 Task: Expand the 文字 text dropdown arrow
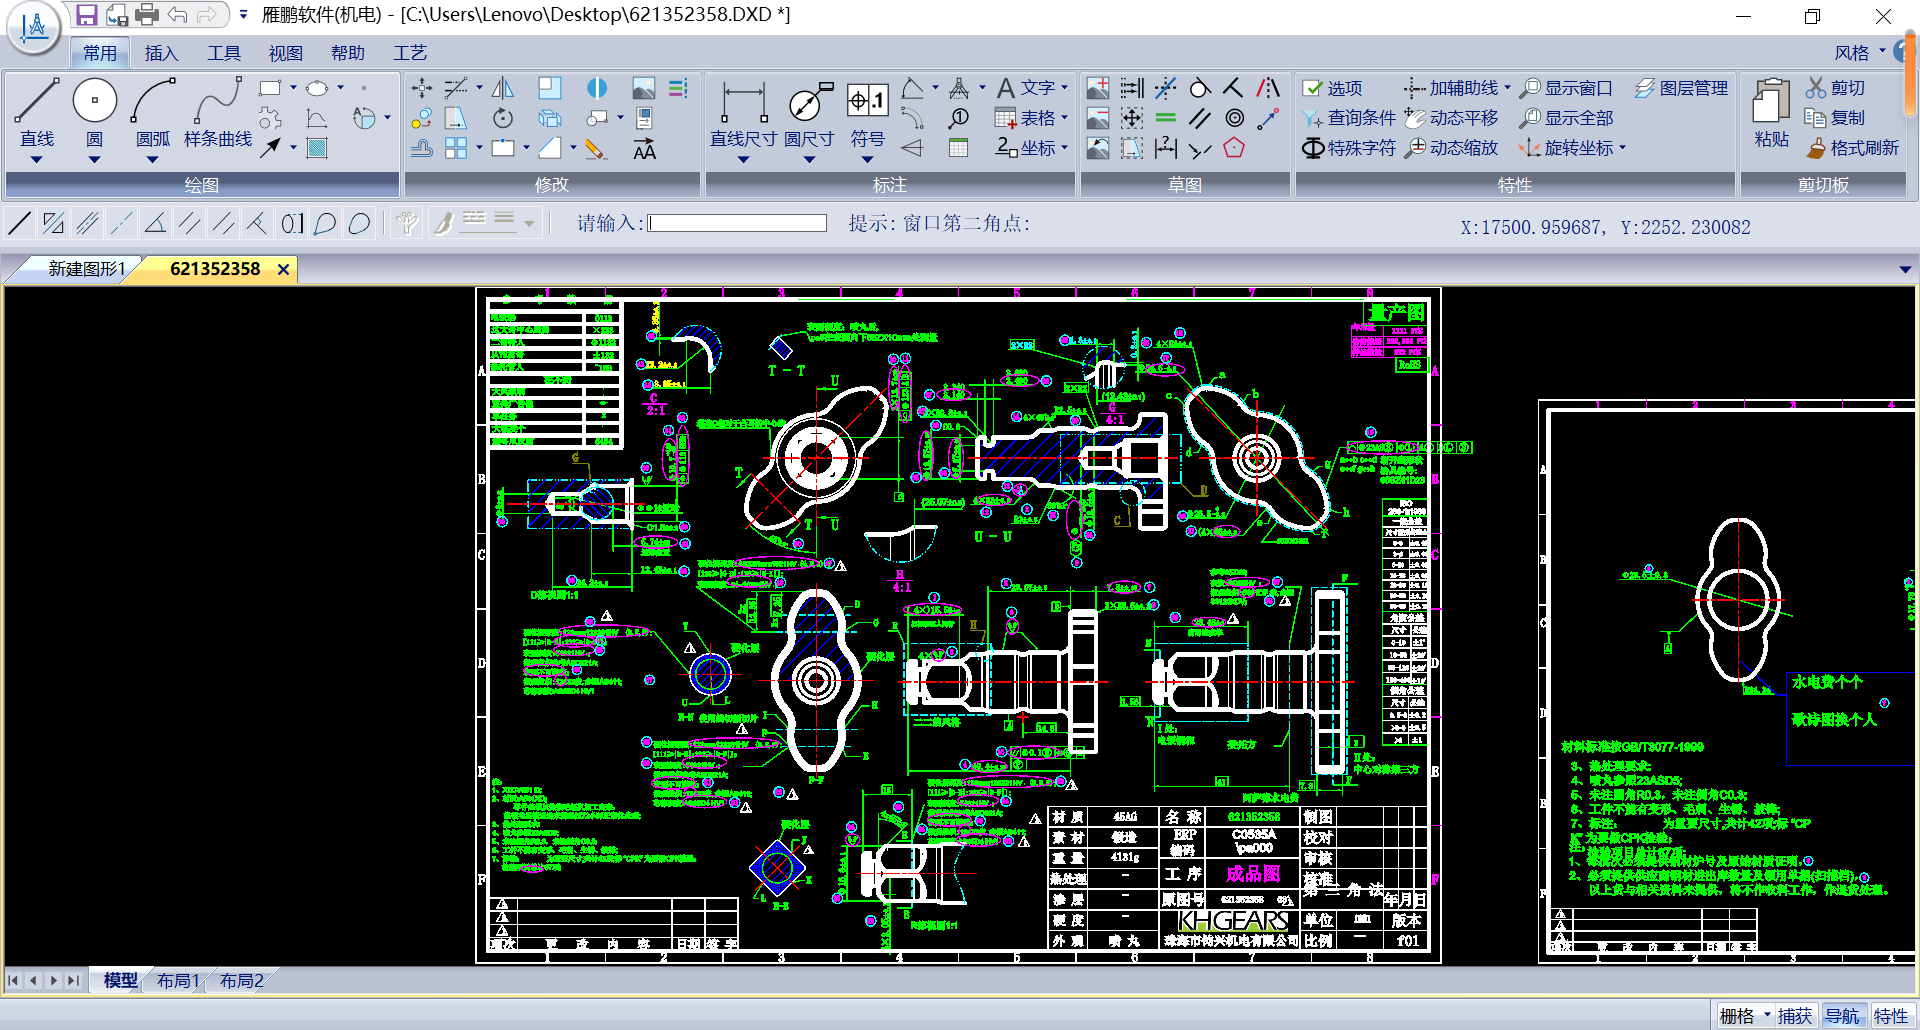[1064, 88]
